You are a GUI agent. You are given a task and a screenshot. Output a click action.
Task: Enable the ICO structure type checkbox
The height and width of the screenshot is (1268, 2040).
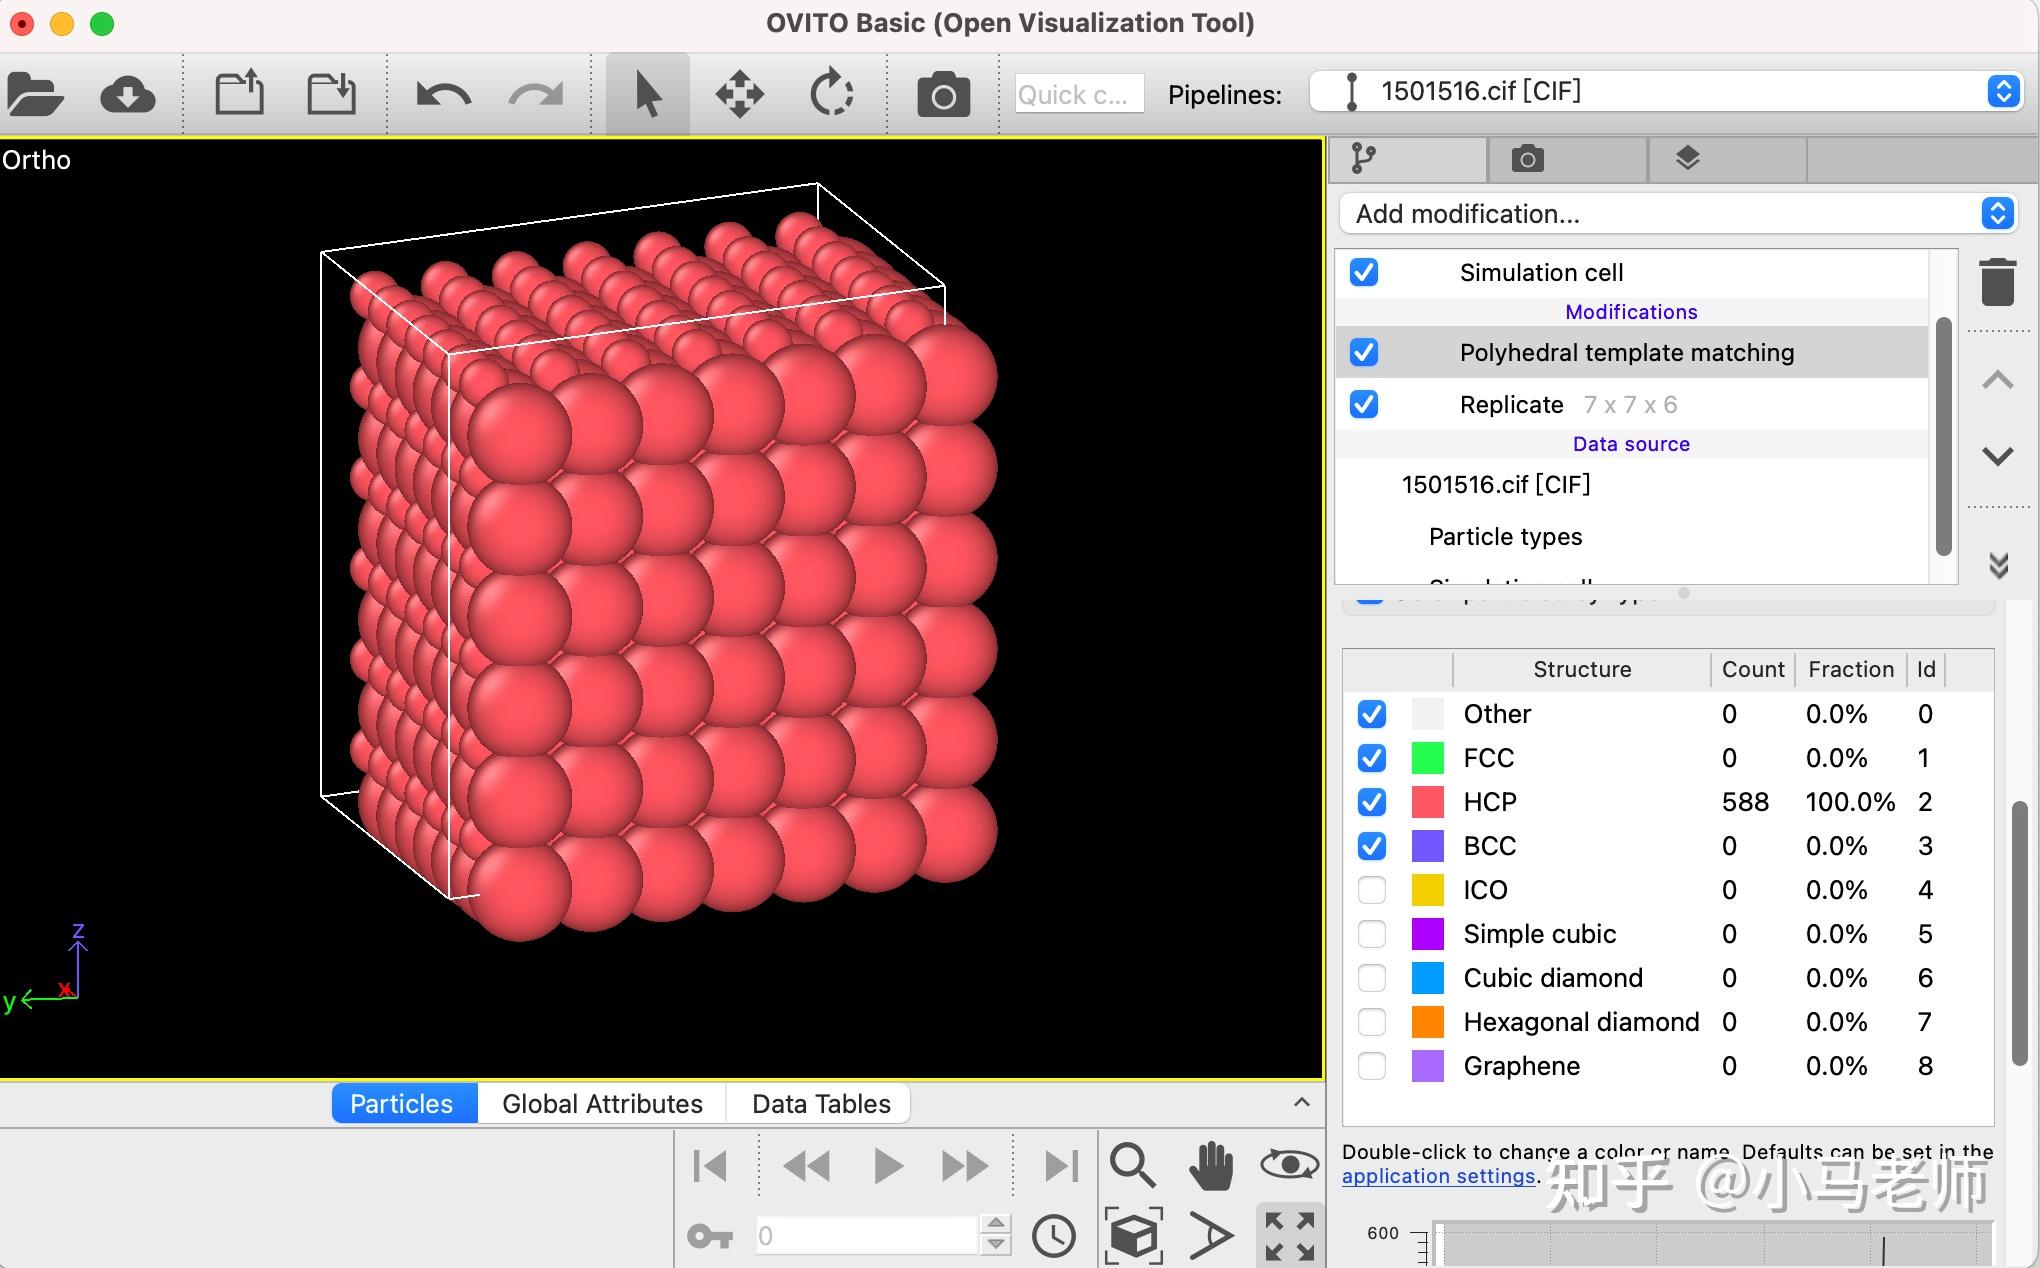(x=1372, y=890)
